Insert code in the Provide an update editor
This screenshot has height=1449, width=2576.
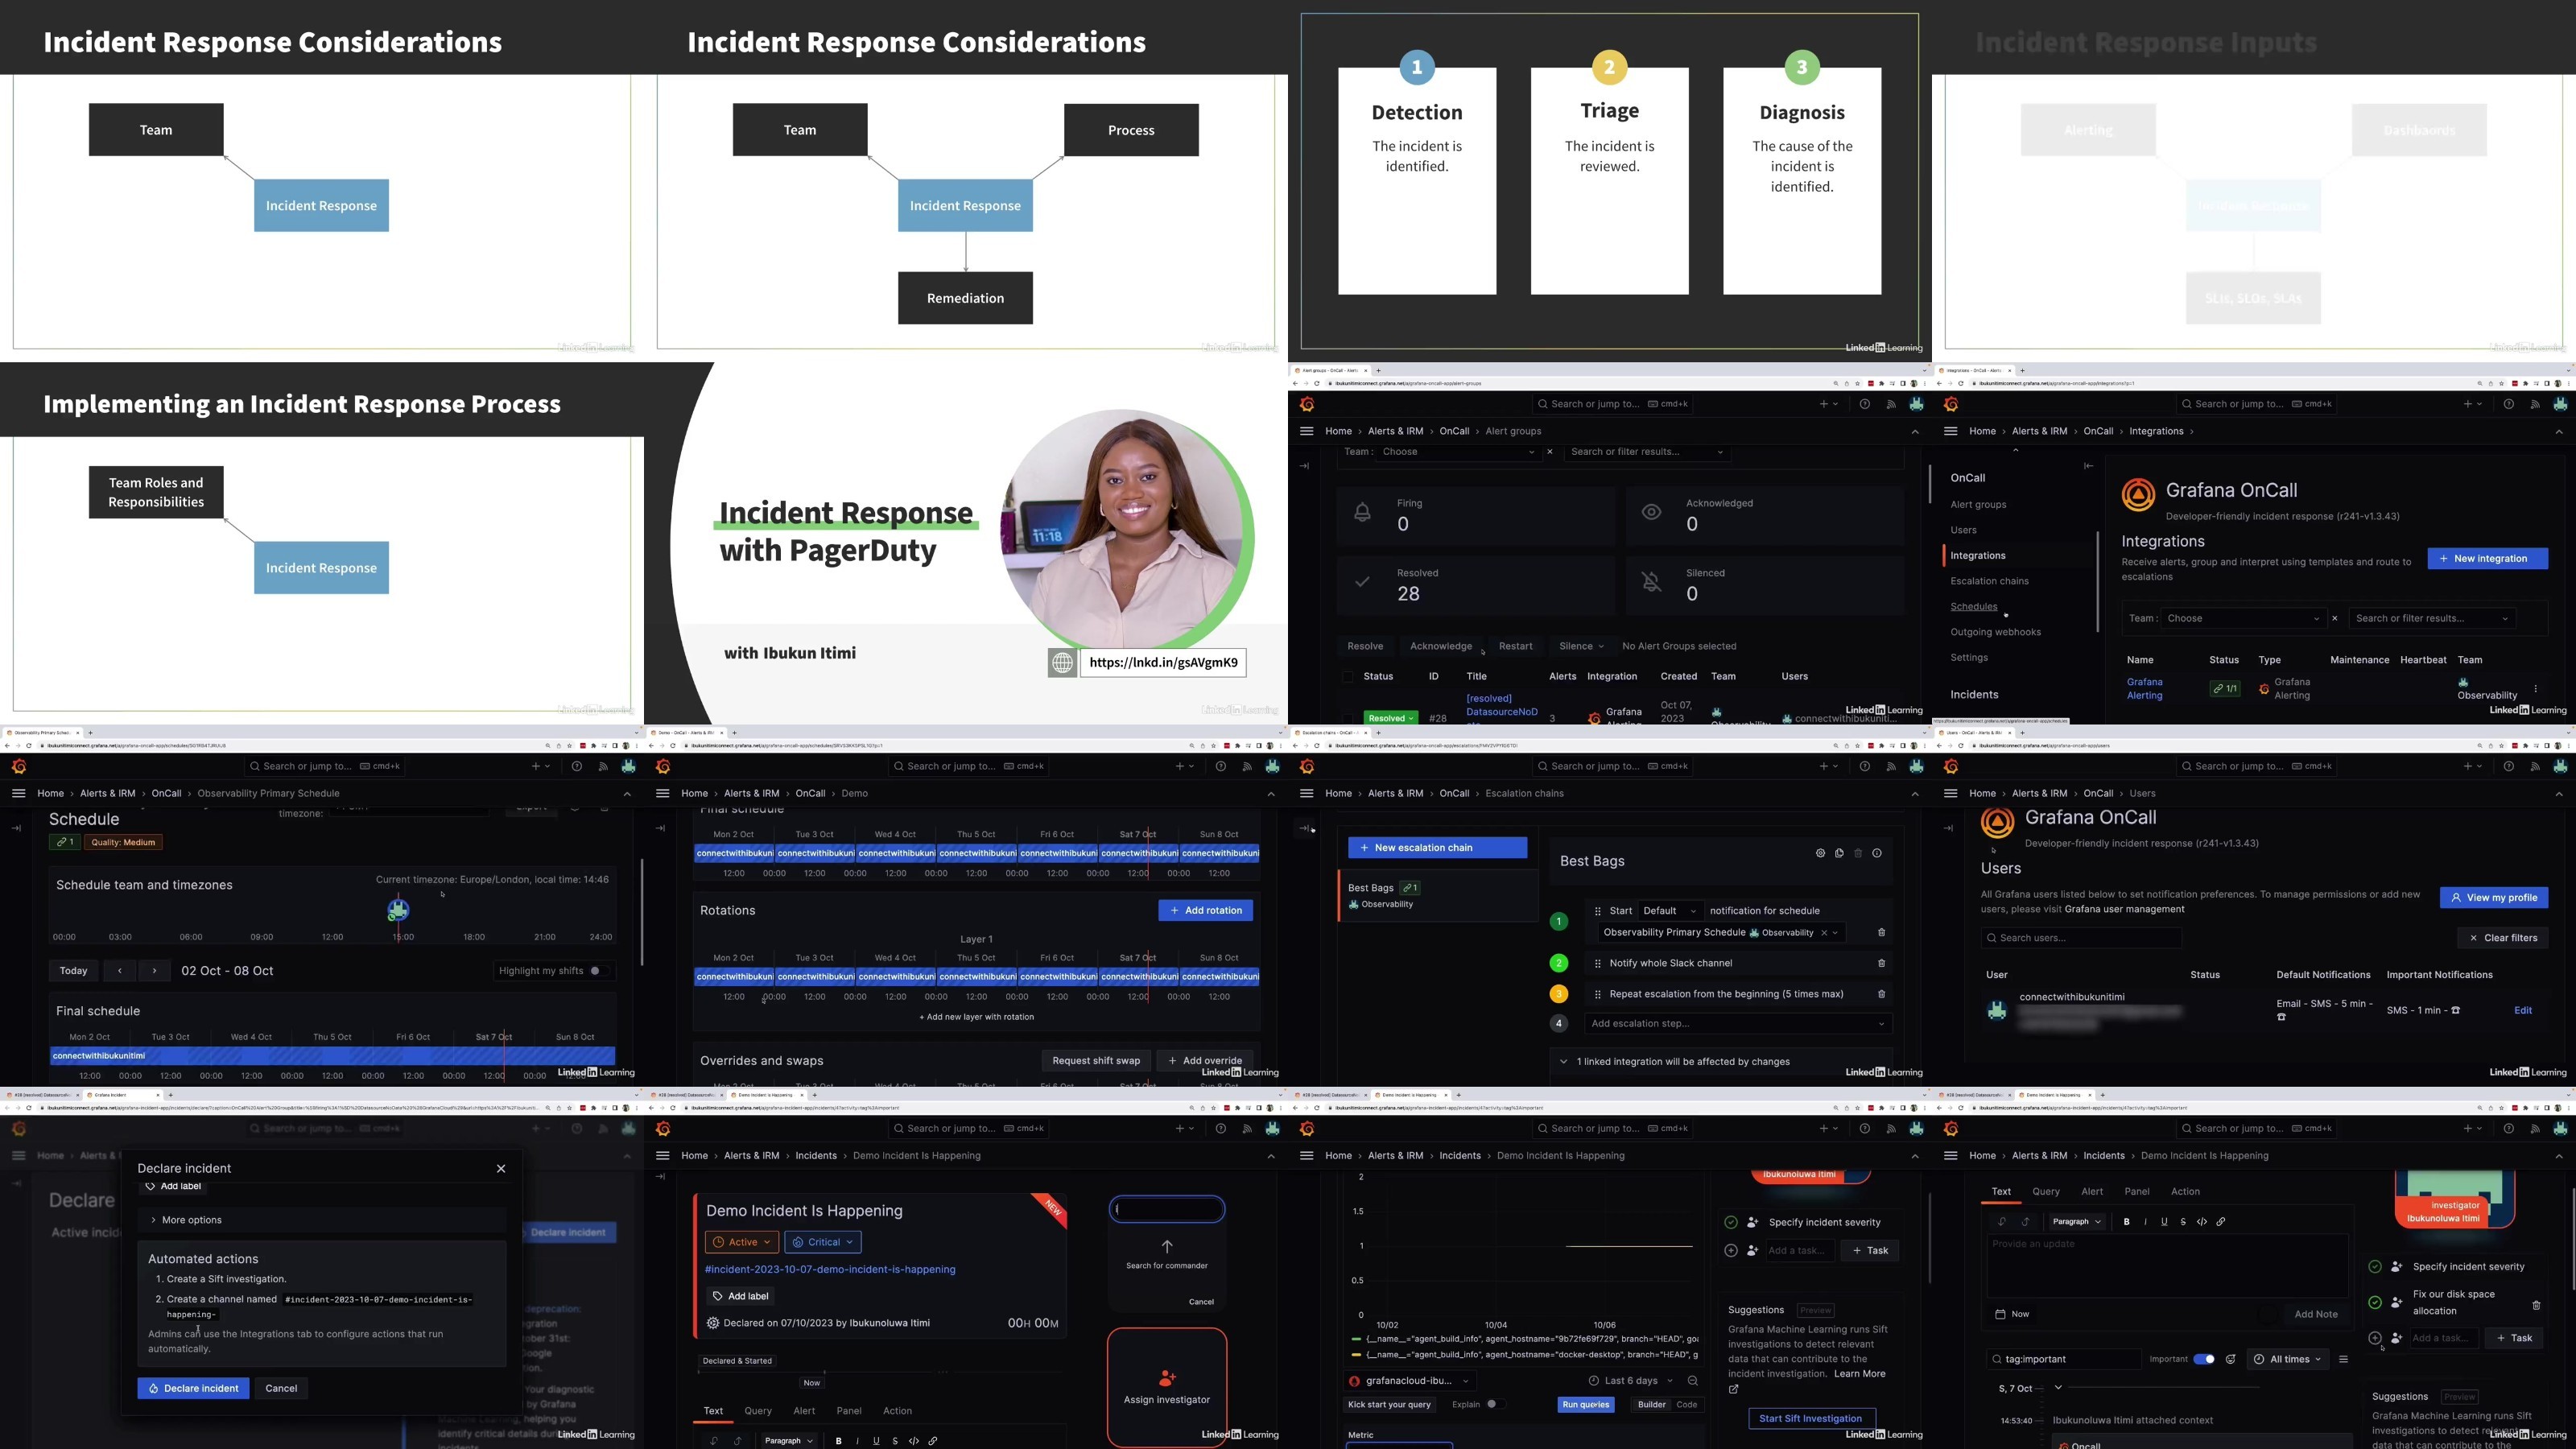pos(2202,1222)
